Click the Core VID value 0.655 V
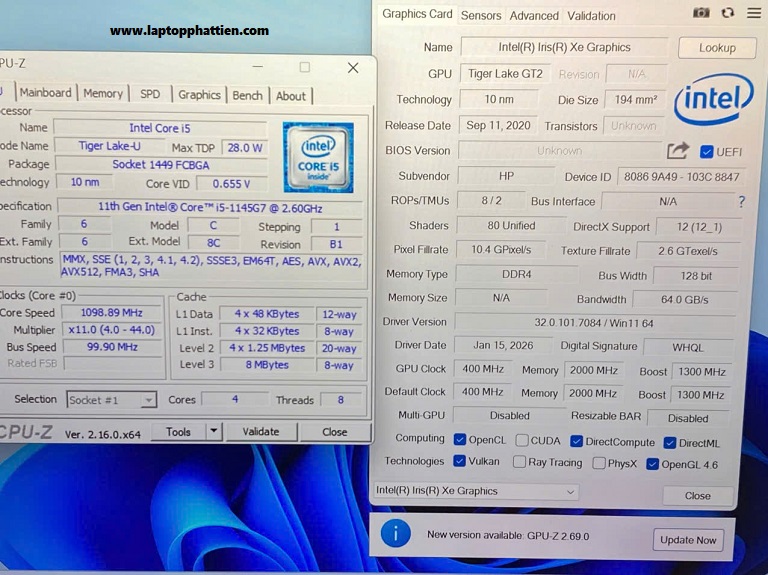This screenshot has height=575, width=768. pos(231,184)
